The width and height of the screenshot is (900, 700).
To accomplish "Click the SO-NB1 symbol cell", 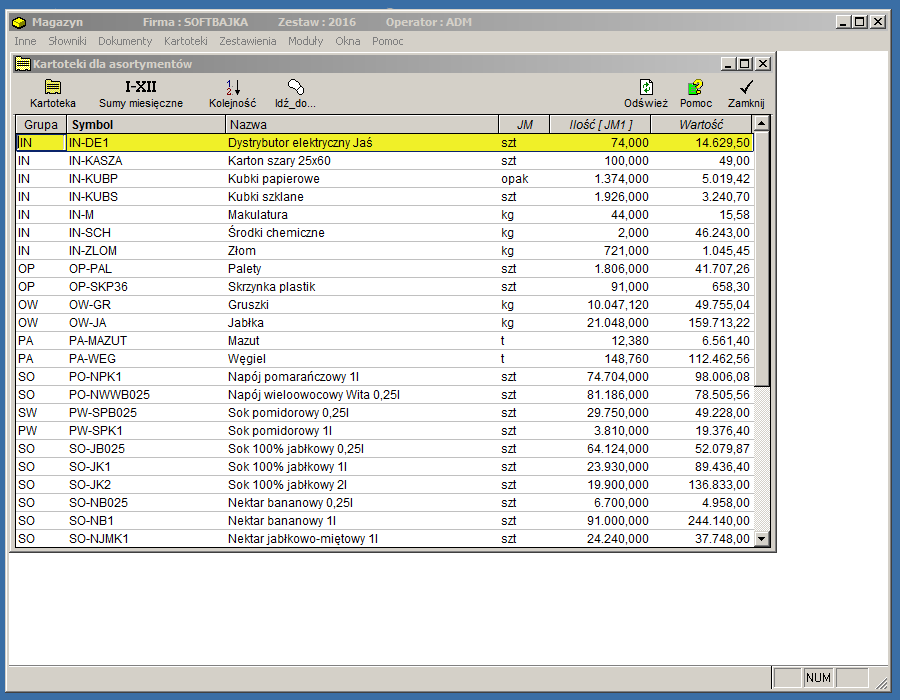I will 146,521.
